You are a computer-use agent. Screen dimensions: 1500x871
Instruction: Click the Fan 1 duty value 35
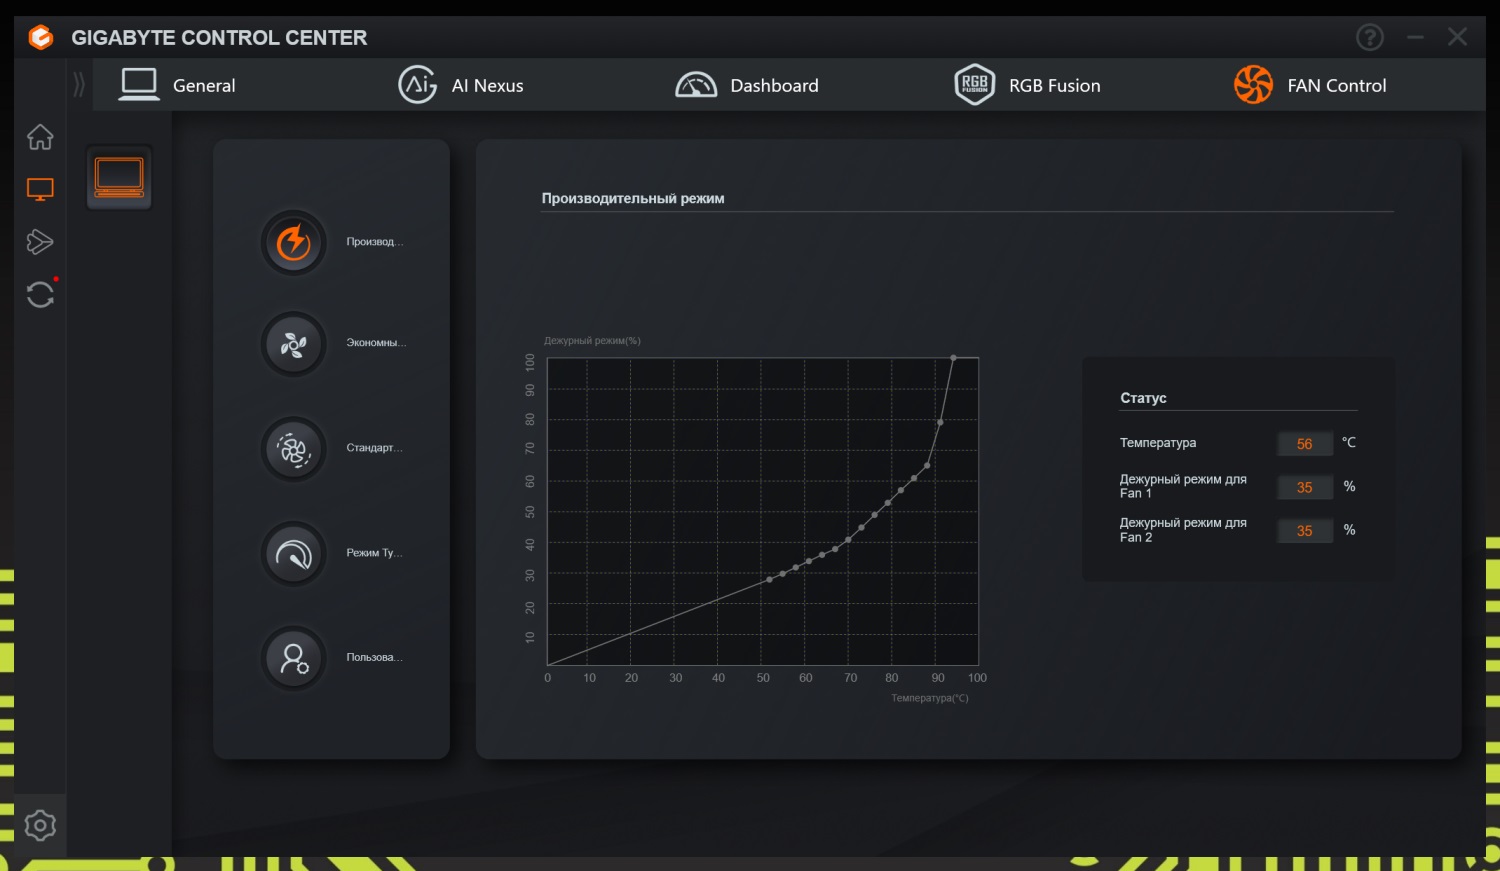click(1305, 488)
